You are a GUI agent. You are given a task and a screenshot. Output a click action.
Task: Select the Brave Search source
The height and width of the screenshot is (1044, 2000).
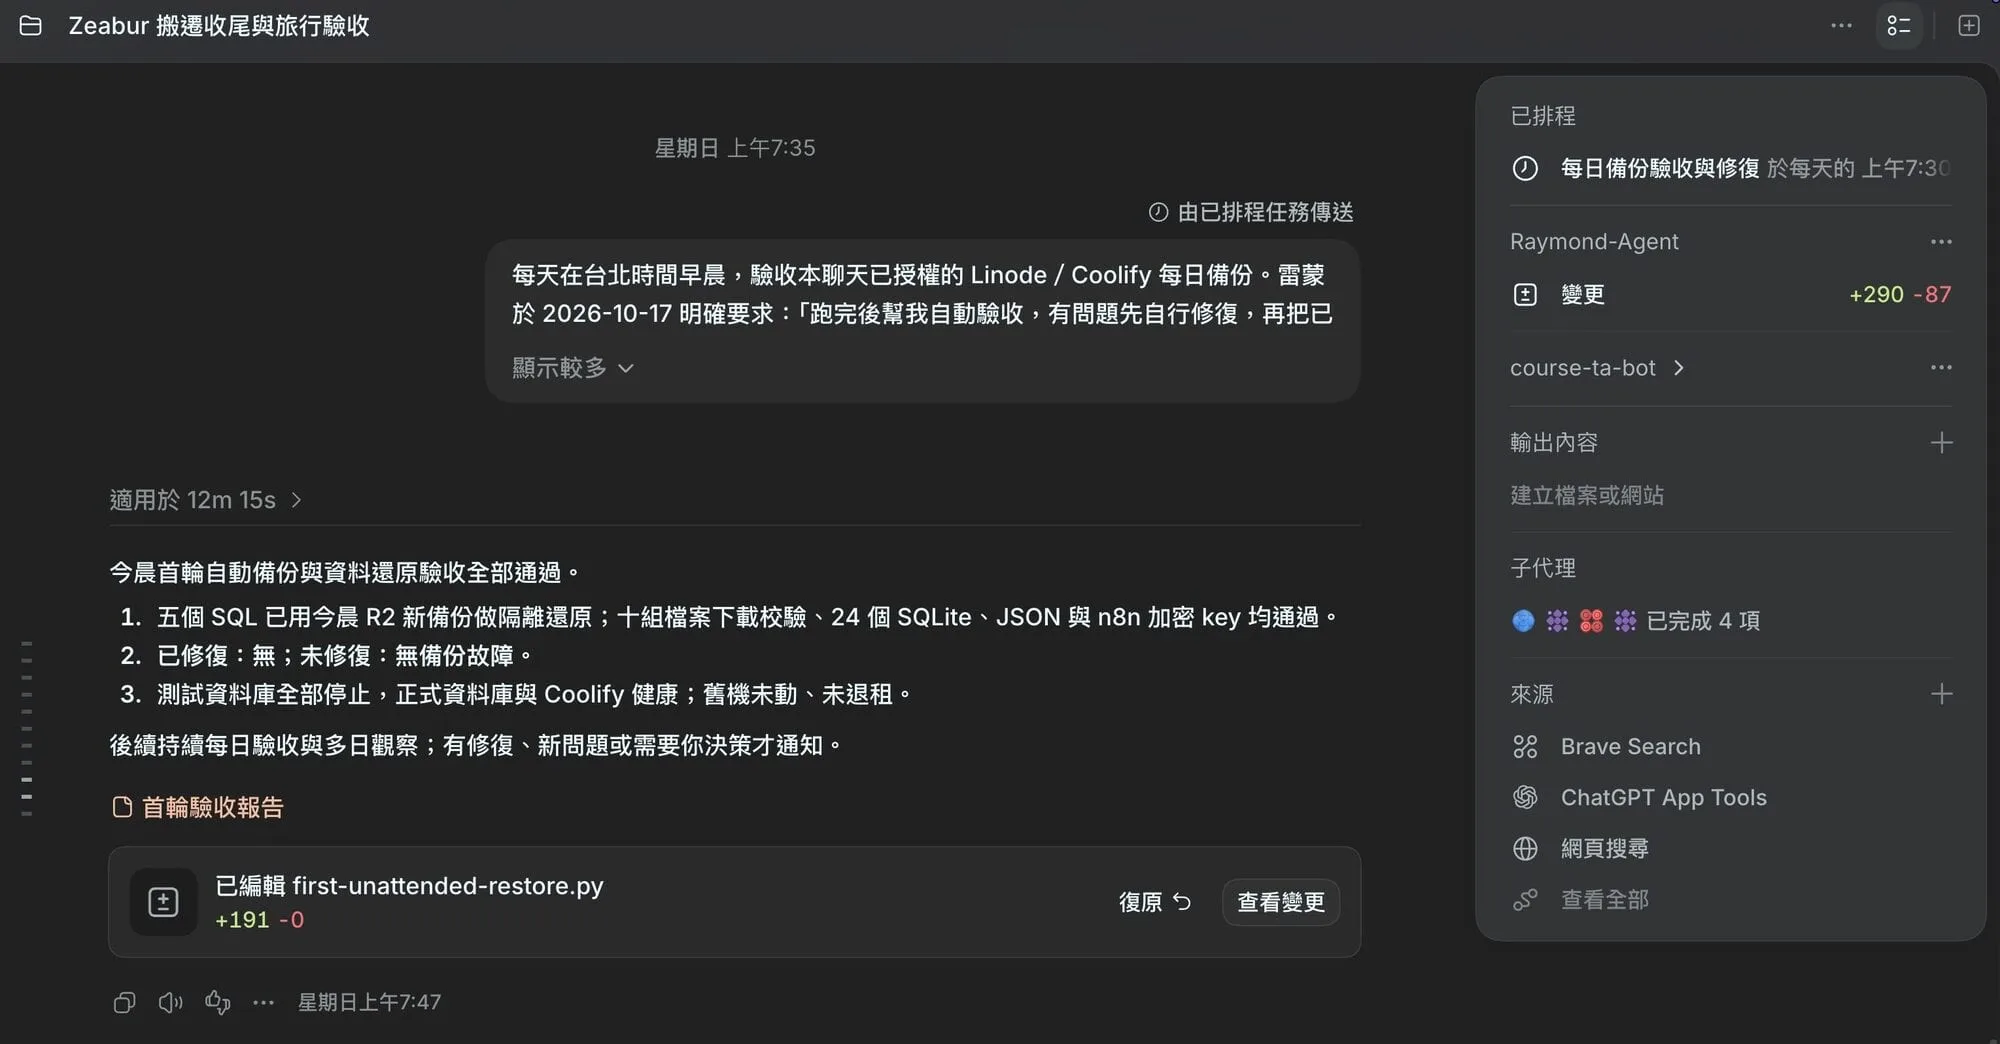pos(1631,746)
